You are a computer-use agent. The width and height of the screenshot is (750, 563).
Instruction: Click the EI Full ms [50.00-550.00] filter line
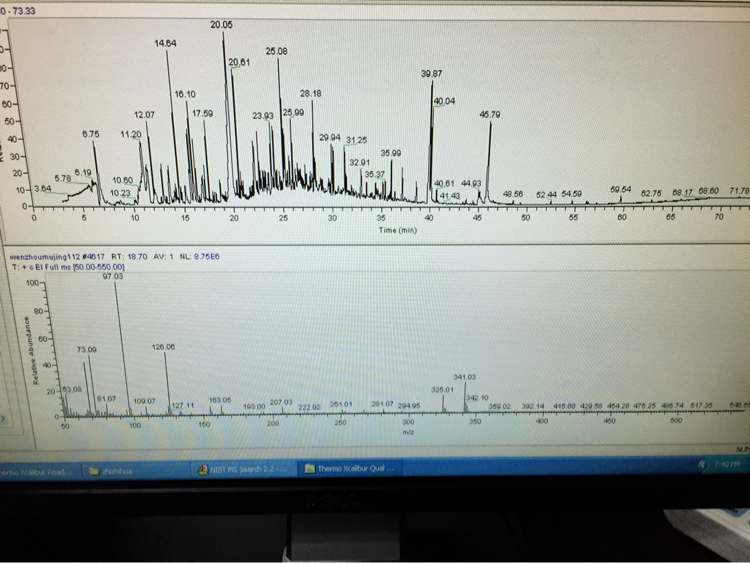(x=67, y=267)
